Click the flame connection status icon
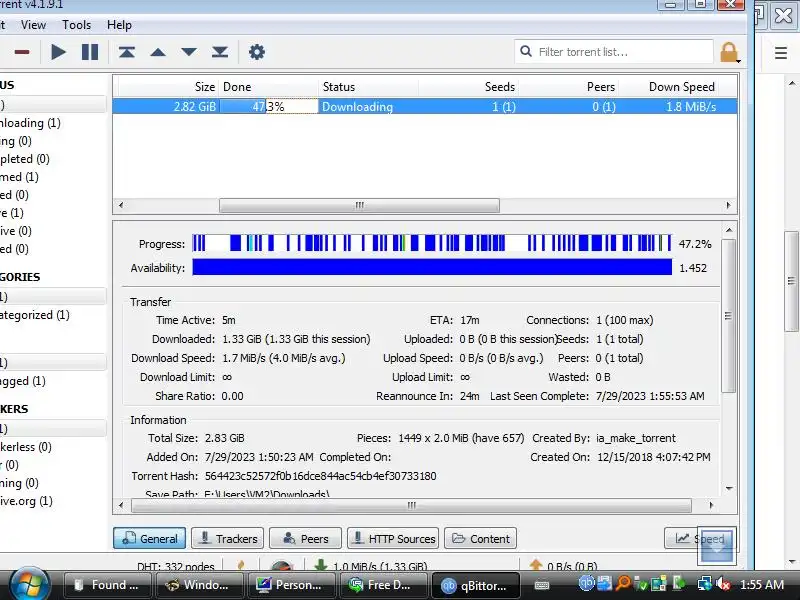 (x=241, y=565)
